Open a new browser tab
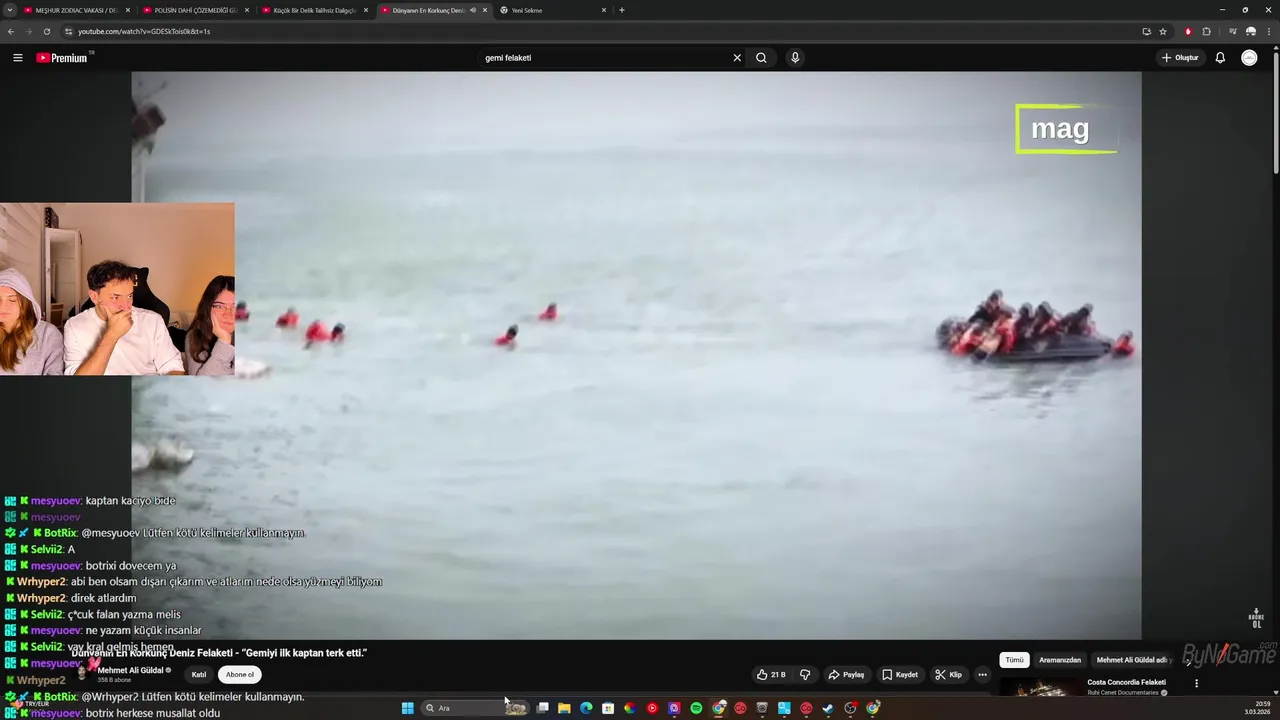 click(x=622, y=10)
